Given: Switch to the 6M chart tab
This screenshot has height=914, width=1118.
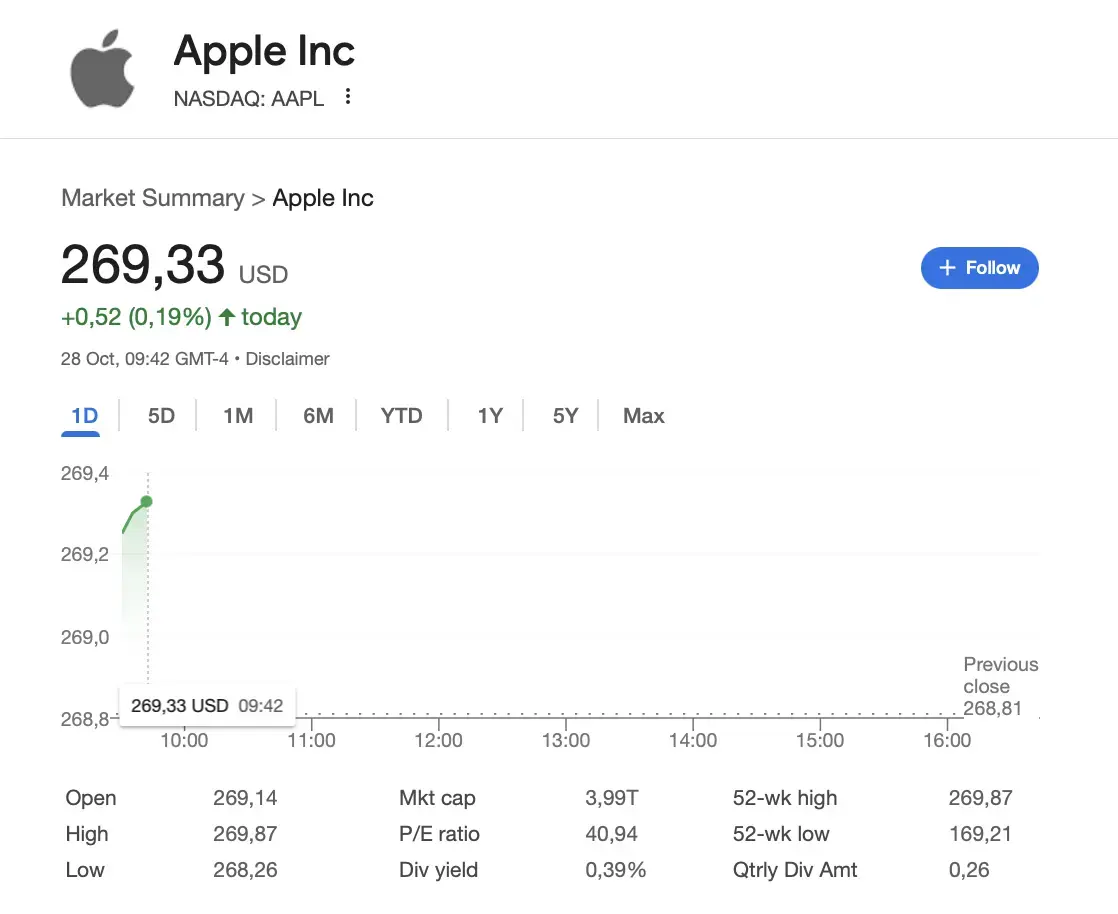Looking at the screenshot, I should 317,415.
